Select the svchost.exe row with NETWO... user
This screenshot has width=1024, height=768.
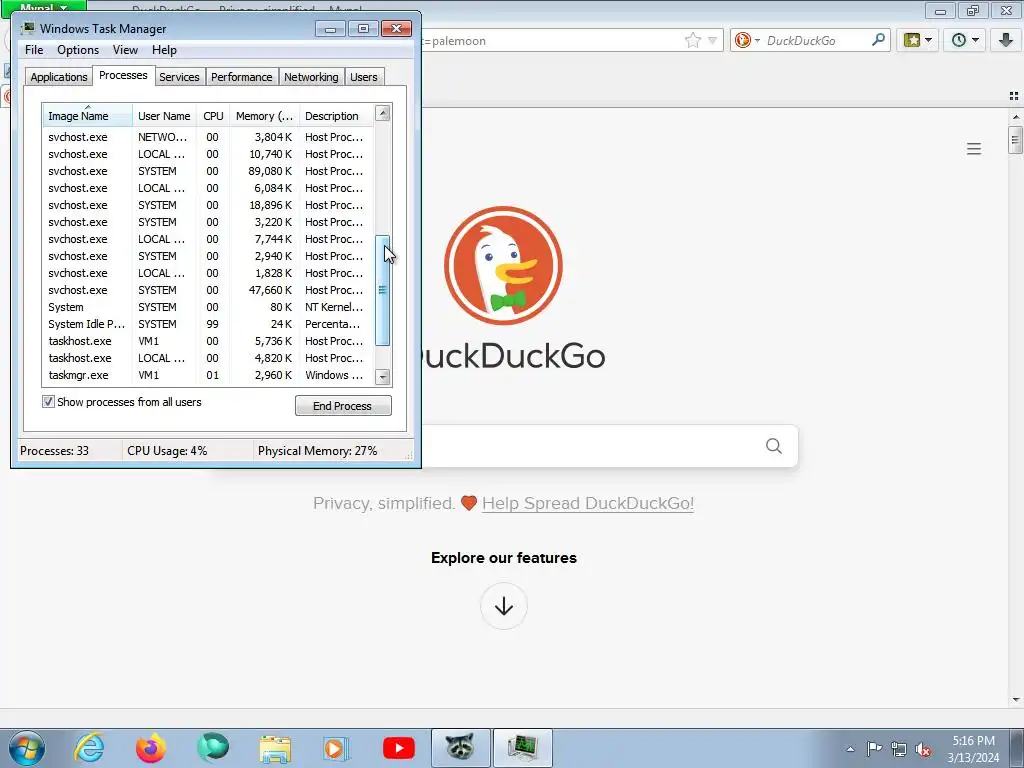coord(209,137)
